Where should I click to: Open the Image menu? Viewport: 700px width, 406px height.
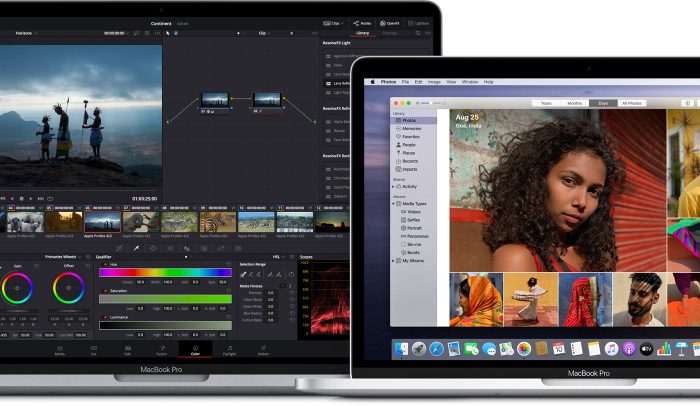tap(434, 82)
